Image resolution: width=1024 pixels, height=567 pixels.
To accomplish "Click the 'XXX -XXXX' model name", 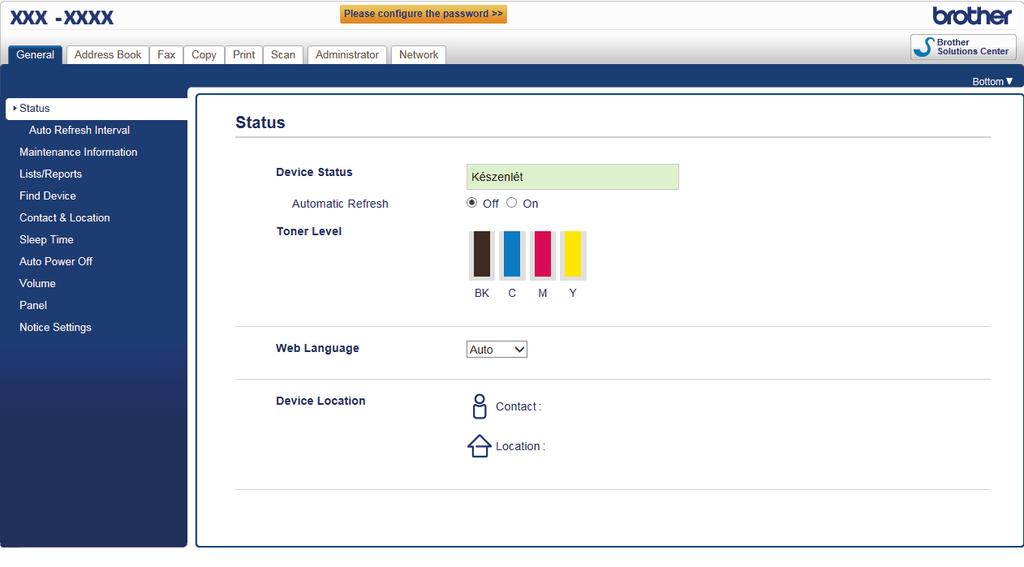I will coord(61,17).
